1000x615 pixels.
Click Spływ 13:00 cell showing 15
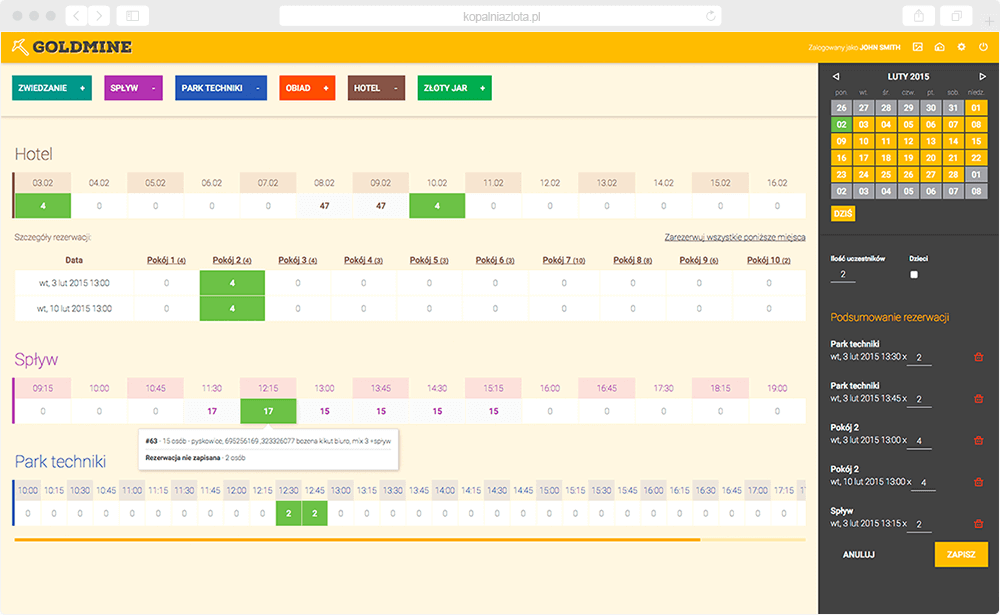tap(324, 411)
